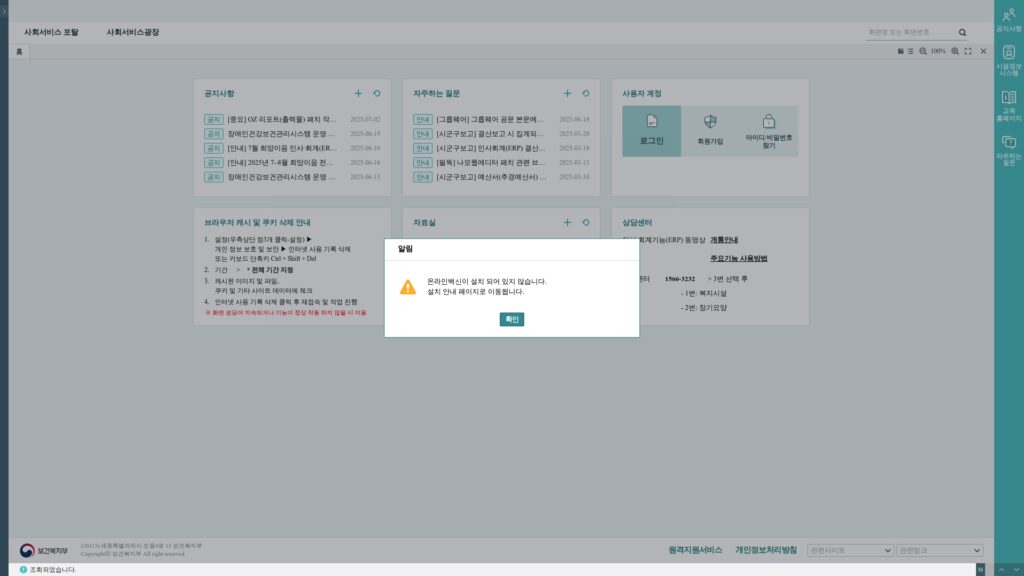
Task: Click the 100% zoom level text
Action: click(938, 51)
